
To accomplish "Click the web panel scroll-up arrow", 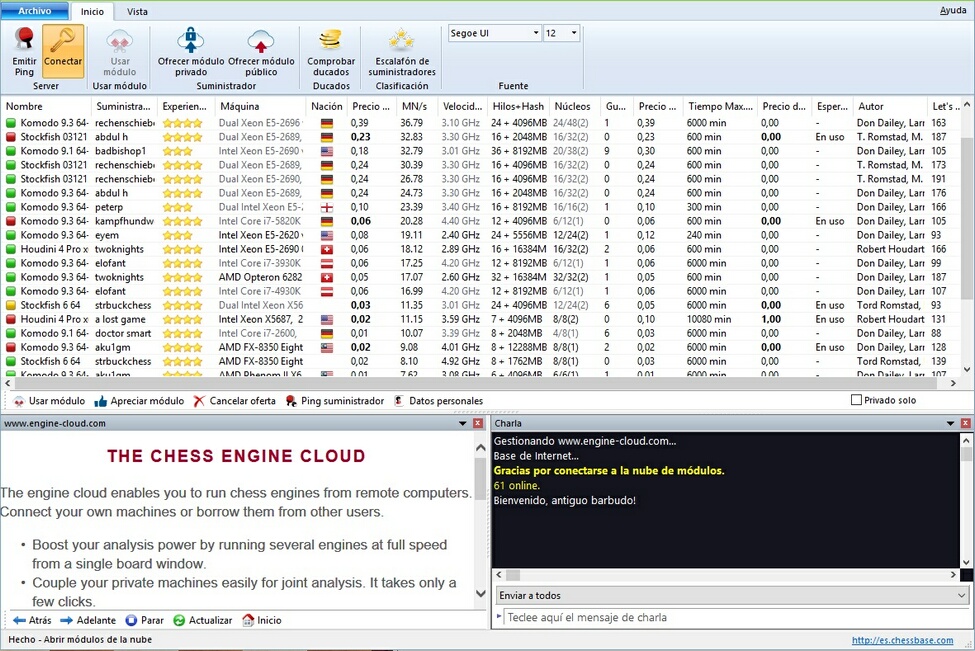I will (x=481, y=448).
